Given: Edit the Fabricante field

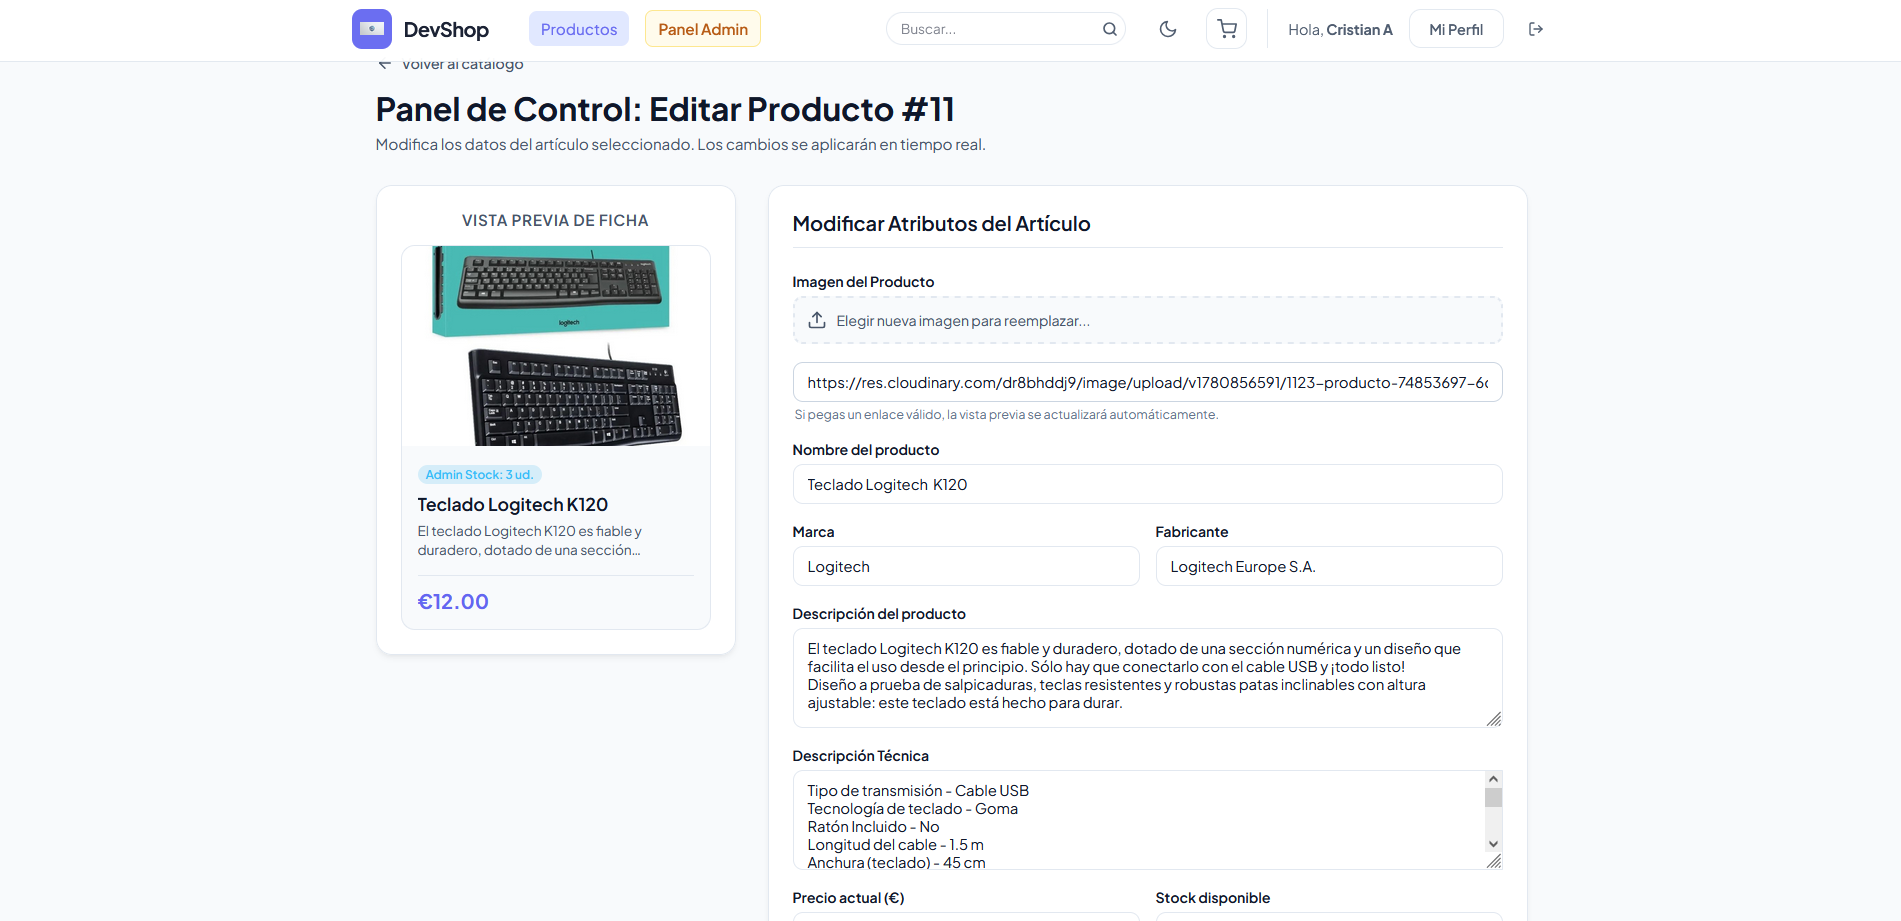Looking at the screenshot, I should tap(1329, 566).
